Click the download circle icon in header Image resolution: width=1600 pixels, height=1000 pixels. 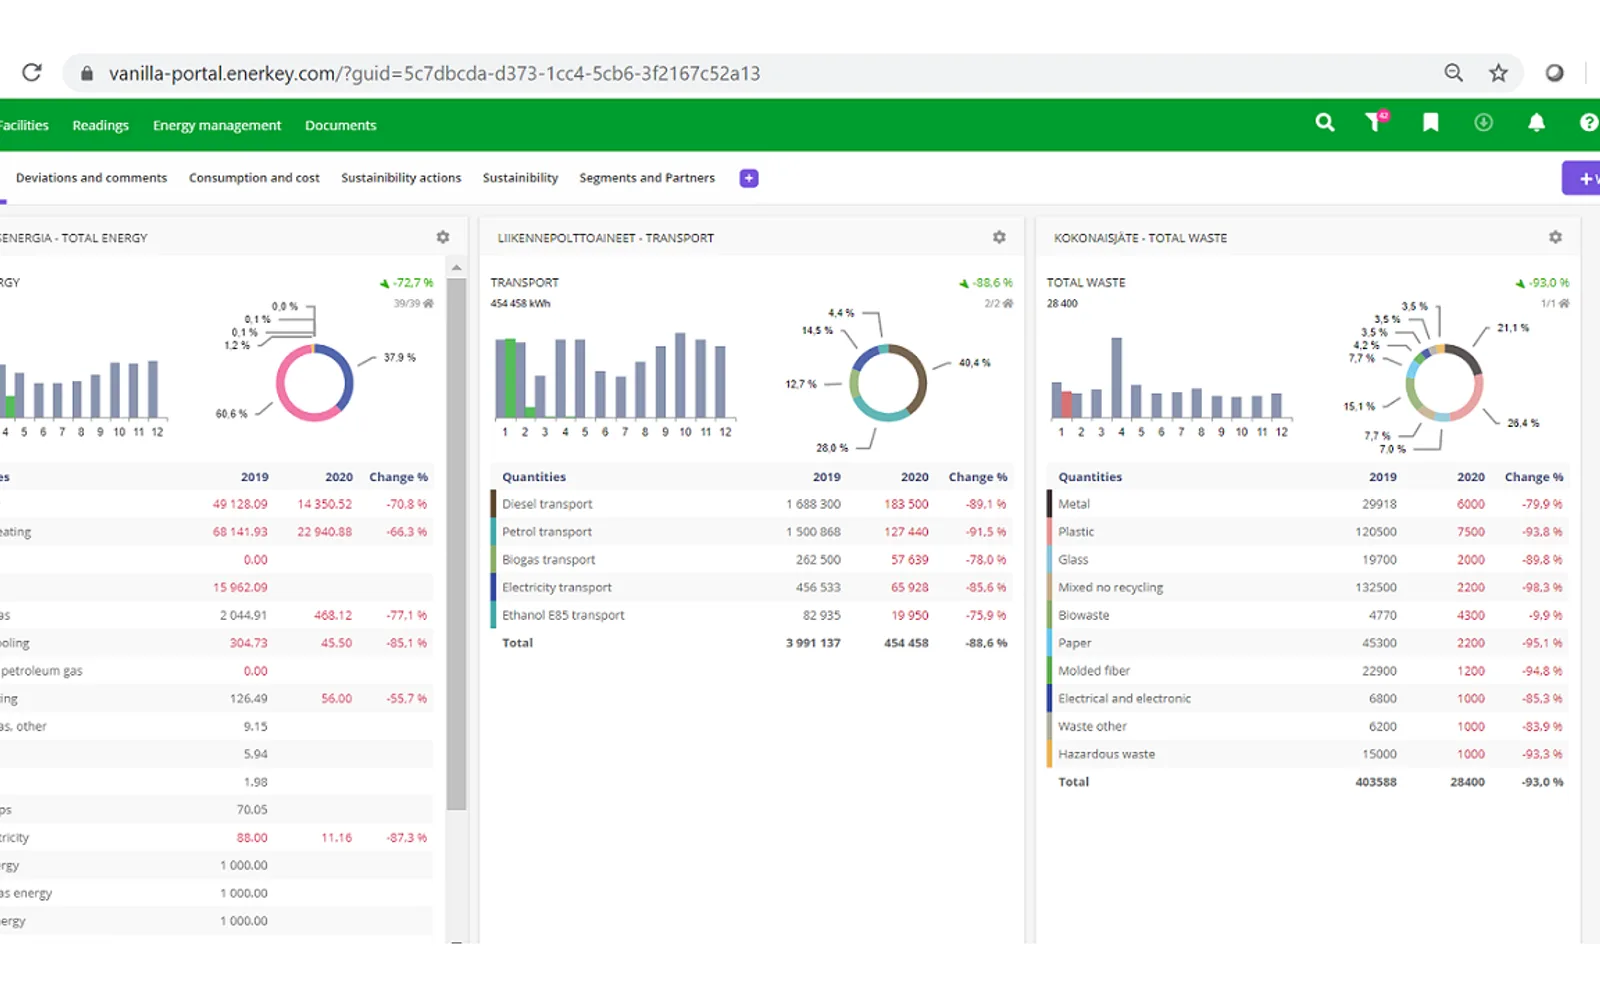click(1484, 122)
